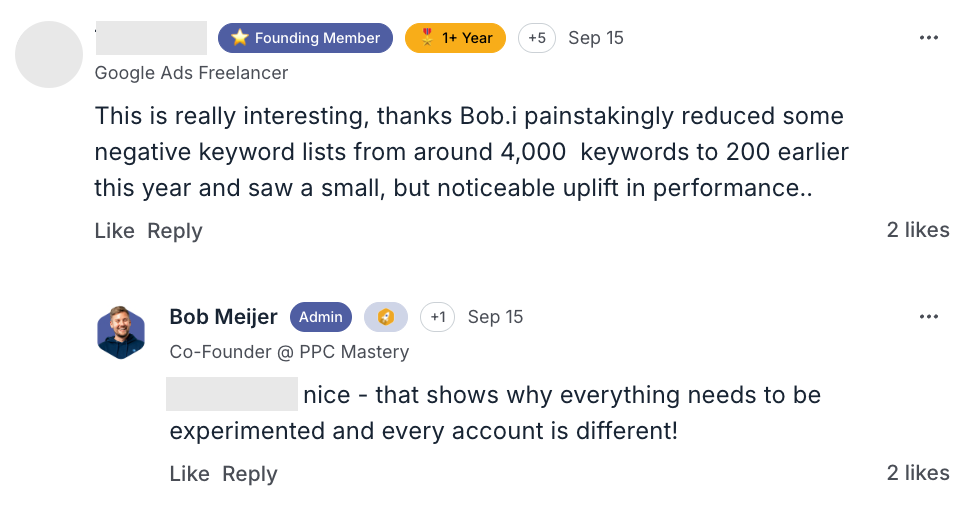Open three-dot menu on the freelancer's comment
The image size is (976, 507).
point(929,38)
